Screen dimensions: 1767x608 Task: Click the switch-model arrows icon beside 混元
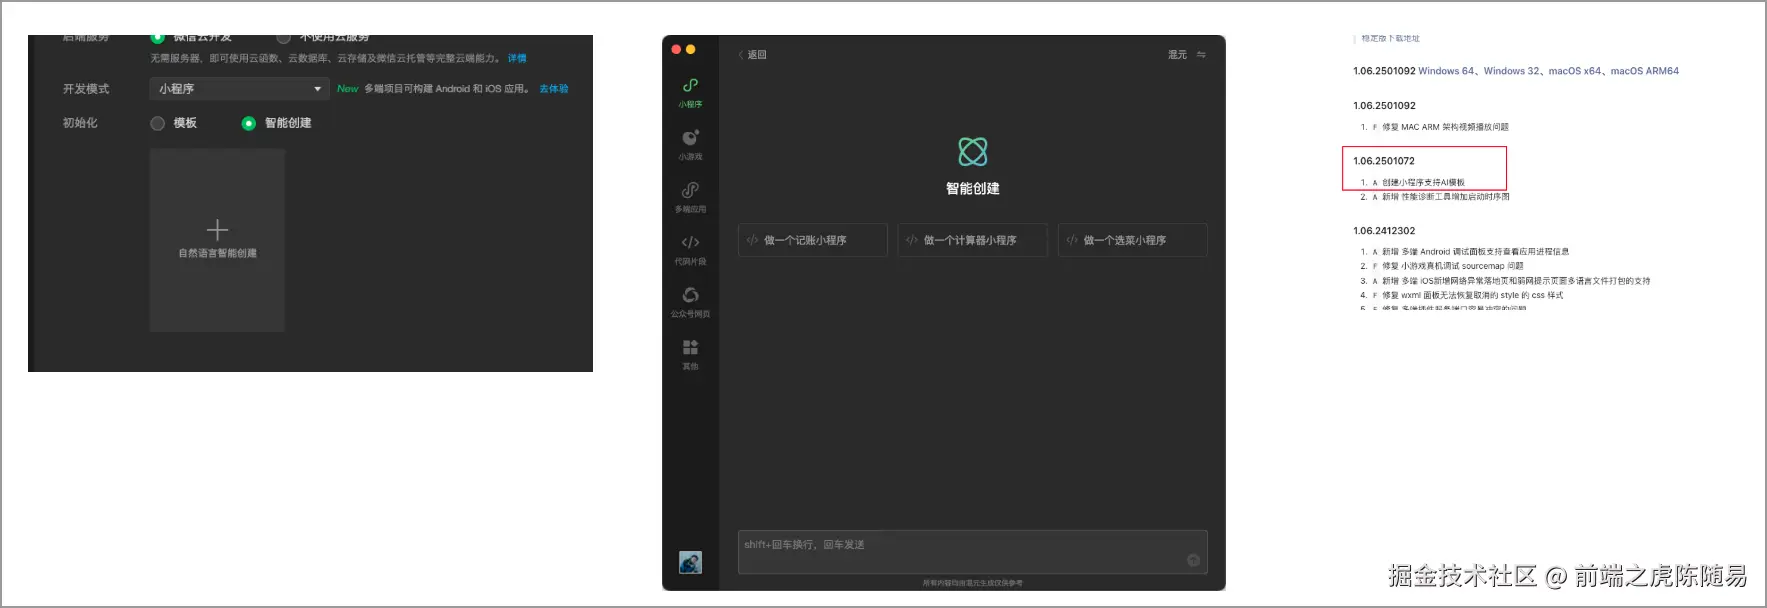pyautogui.click(x=1201, y=55)
